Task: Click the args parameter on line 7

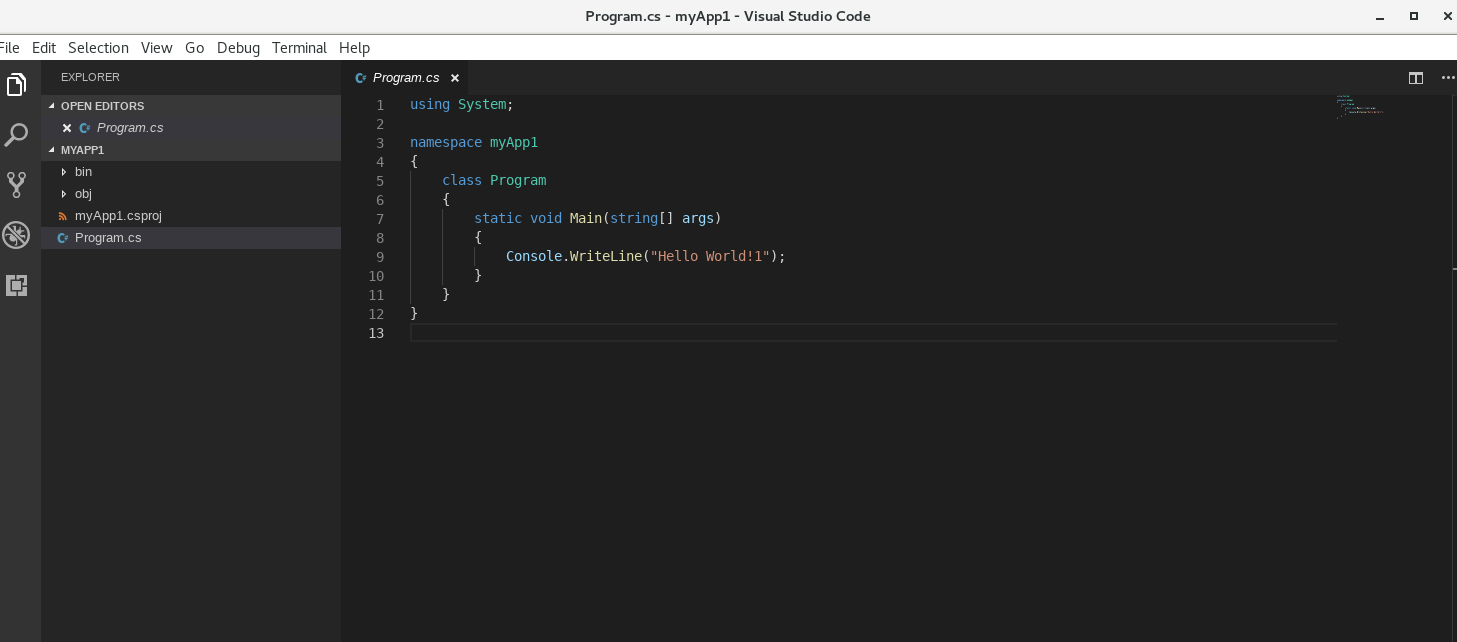Action: click(698, 218)
